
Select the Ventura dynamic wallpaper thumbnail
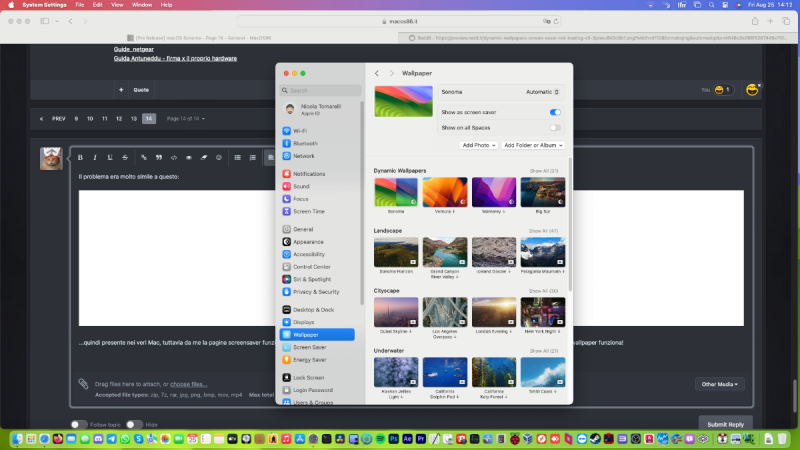click(445, 193)
